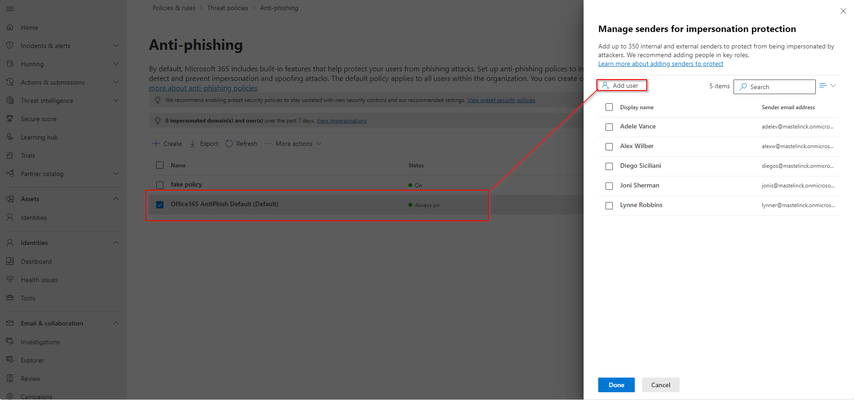The height and width of the screenshot is (400, 854).
Task: Collapse the Identities section chevron
Action: click(116, 243)
